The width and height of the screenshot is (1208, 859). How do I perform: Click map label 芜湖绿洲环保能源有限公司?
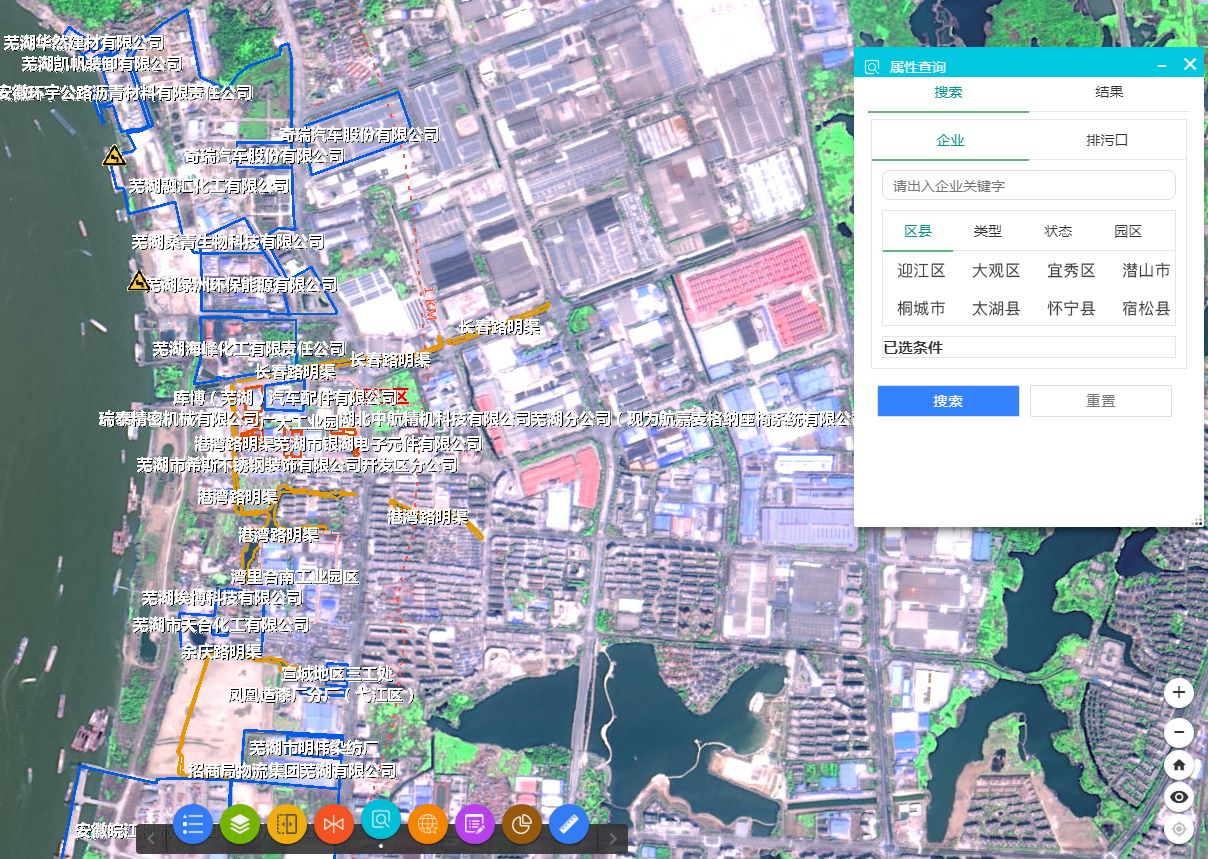click(242, 285)
